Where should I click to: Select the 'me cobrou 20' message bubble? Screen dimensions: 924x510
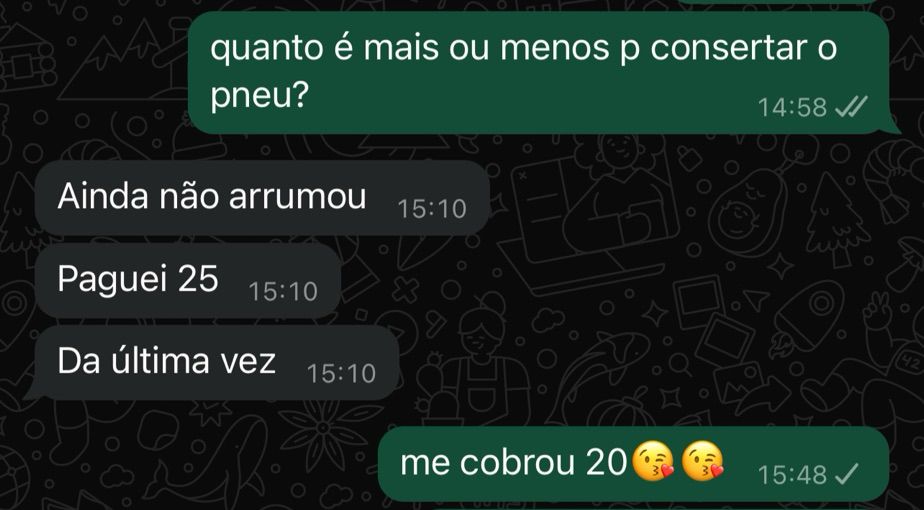click(633, 464)
